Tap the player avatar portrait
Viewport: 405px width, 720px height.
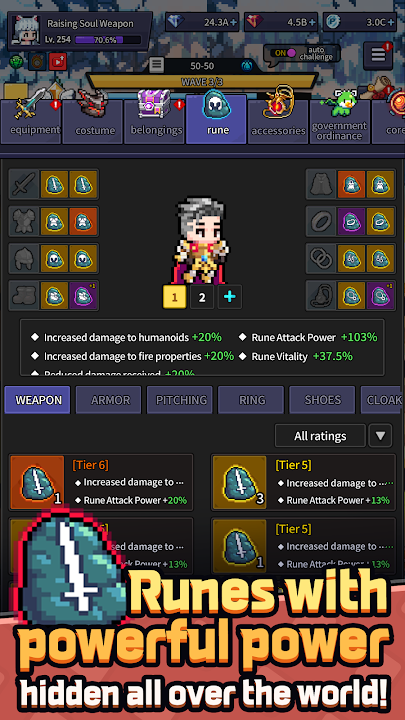point(26,31)
